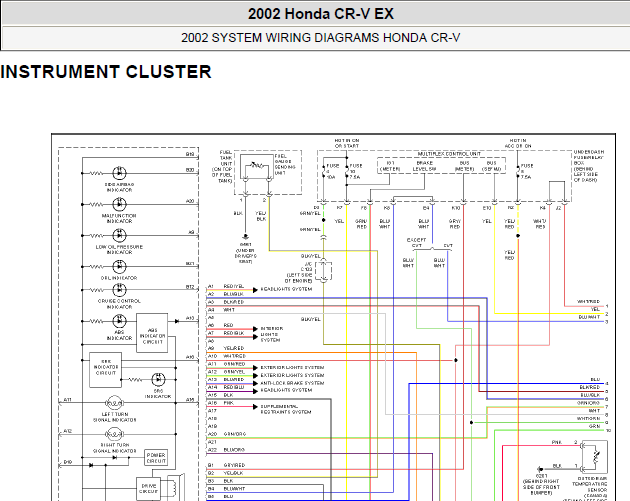This screenshot has width=630, height=501.
Task: Click the 'MULTIPLEX CONTROL UNIT' label
Action: 449,154
